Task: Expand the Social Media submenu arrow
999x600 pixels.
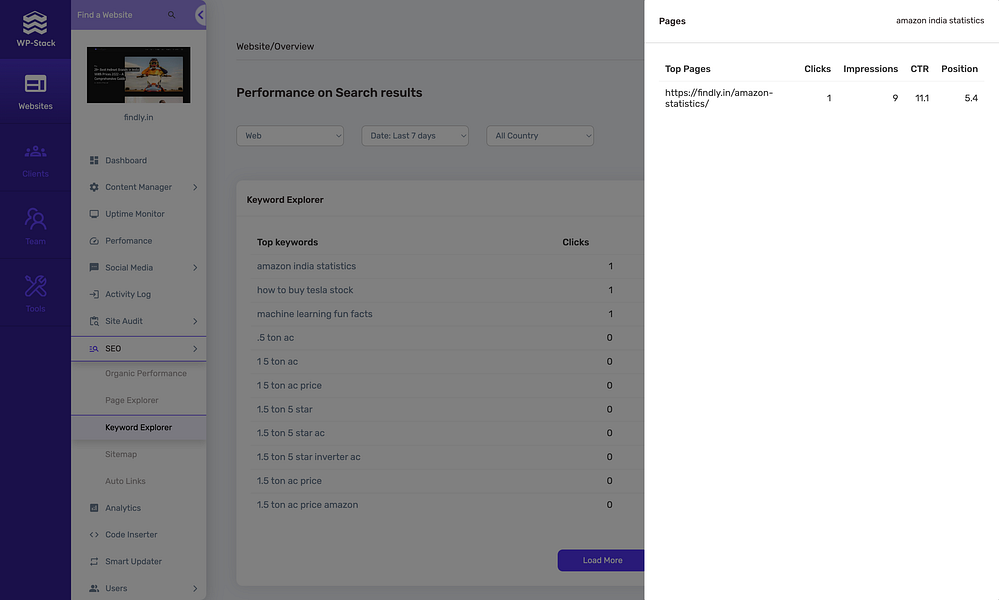Action: pos(195,268)
